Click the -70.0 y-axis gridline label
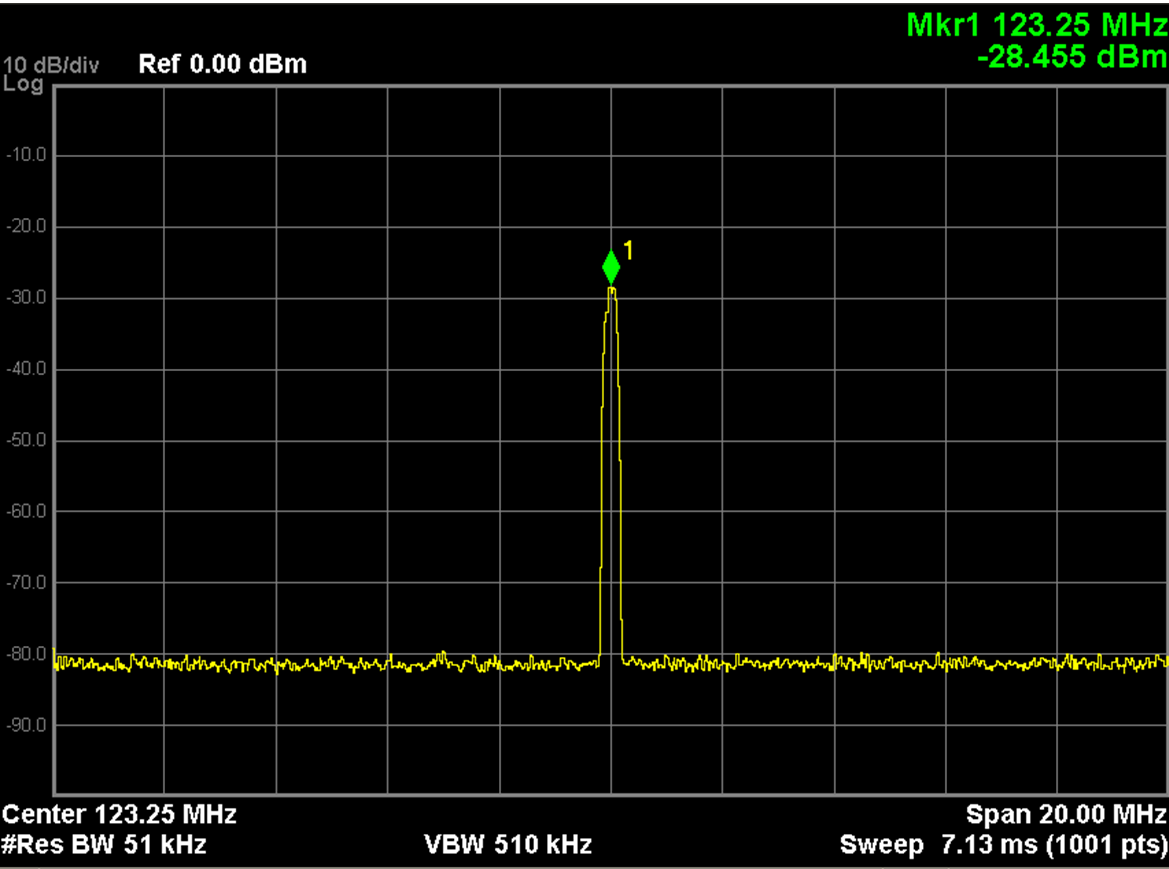Screen dimensions: 1169x869 (26, 582)
